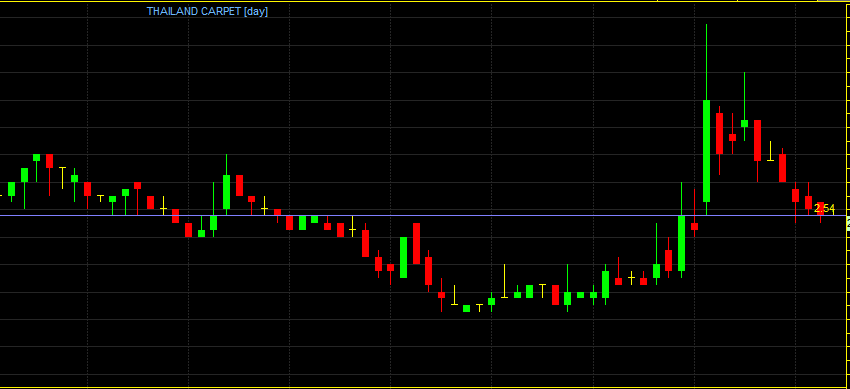Select the large red candle right after tallest green
Viewport: 850px width, 389px height.
[x=719, y=133]
